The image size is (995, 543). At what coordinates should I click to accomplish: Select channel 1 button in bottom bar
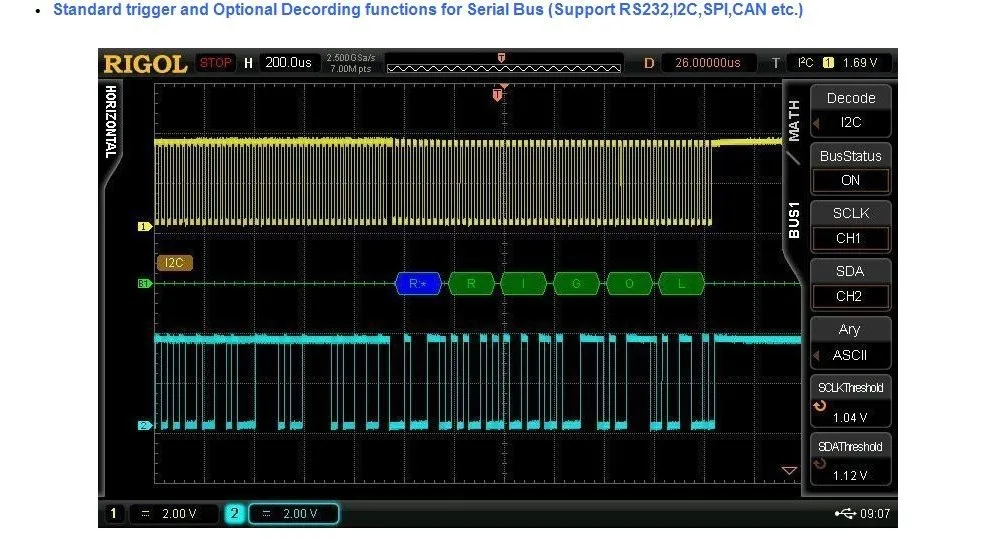114,513
